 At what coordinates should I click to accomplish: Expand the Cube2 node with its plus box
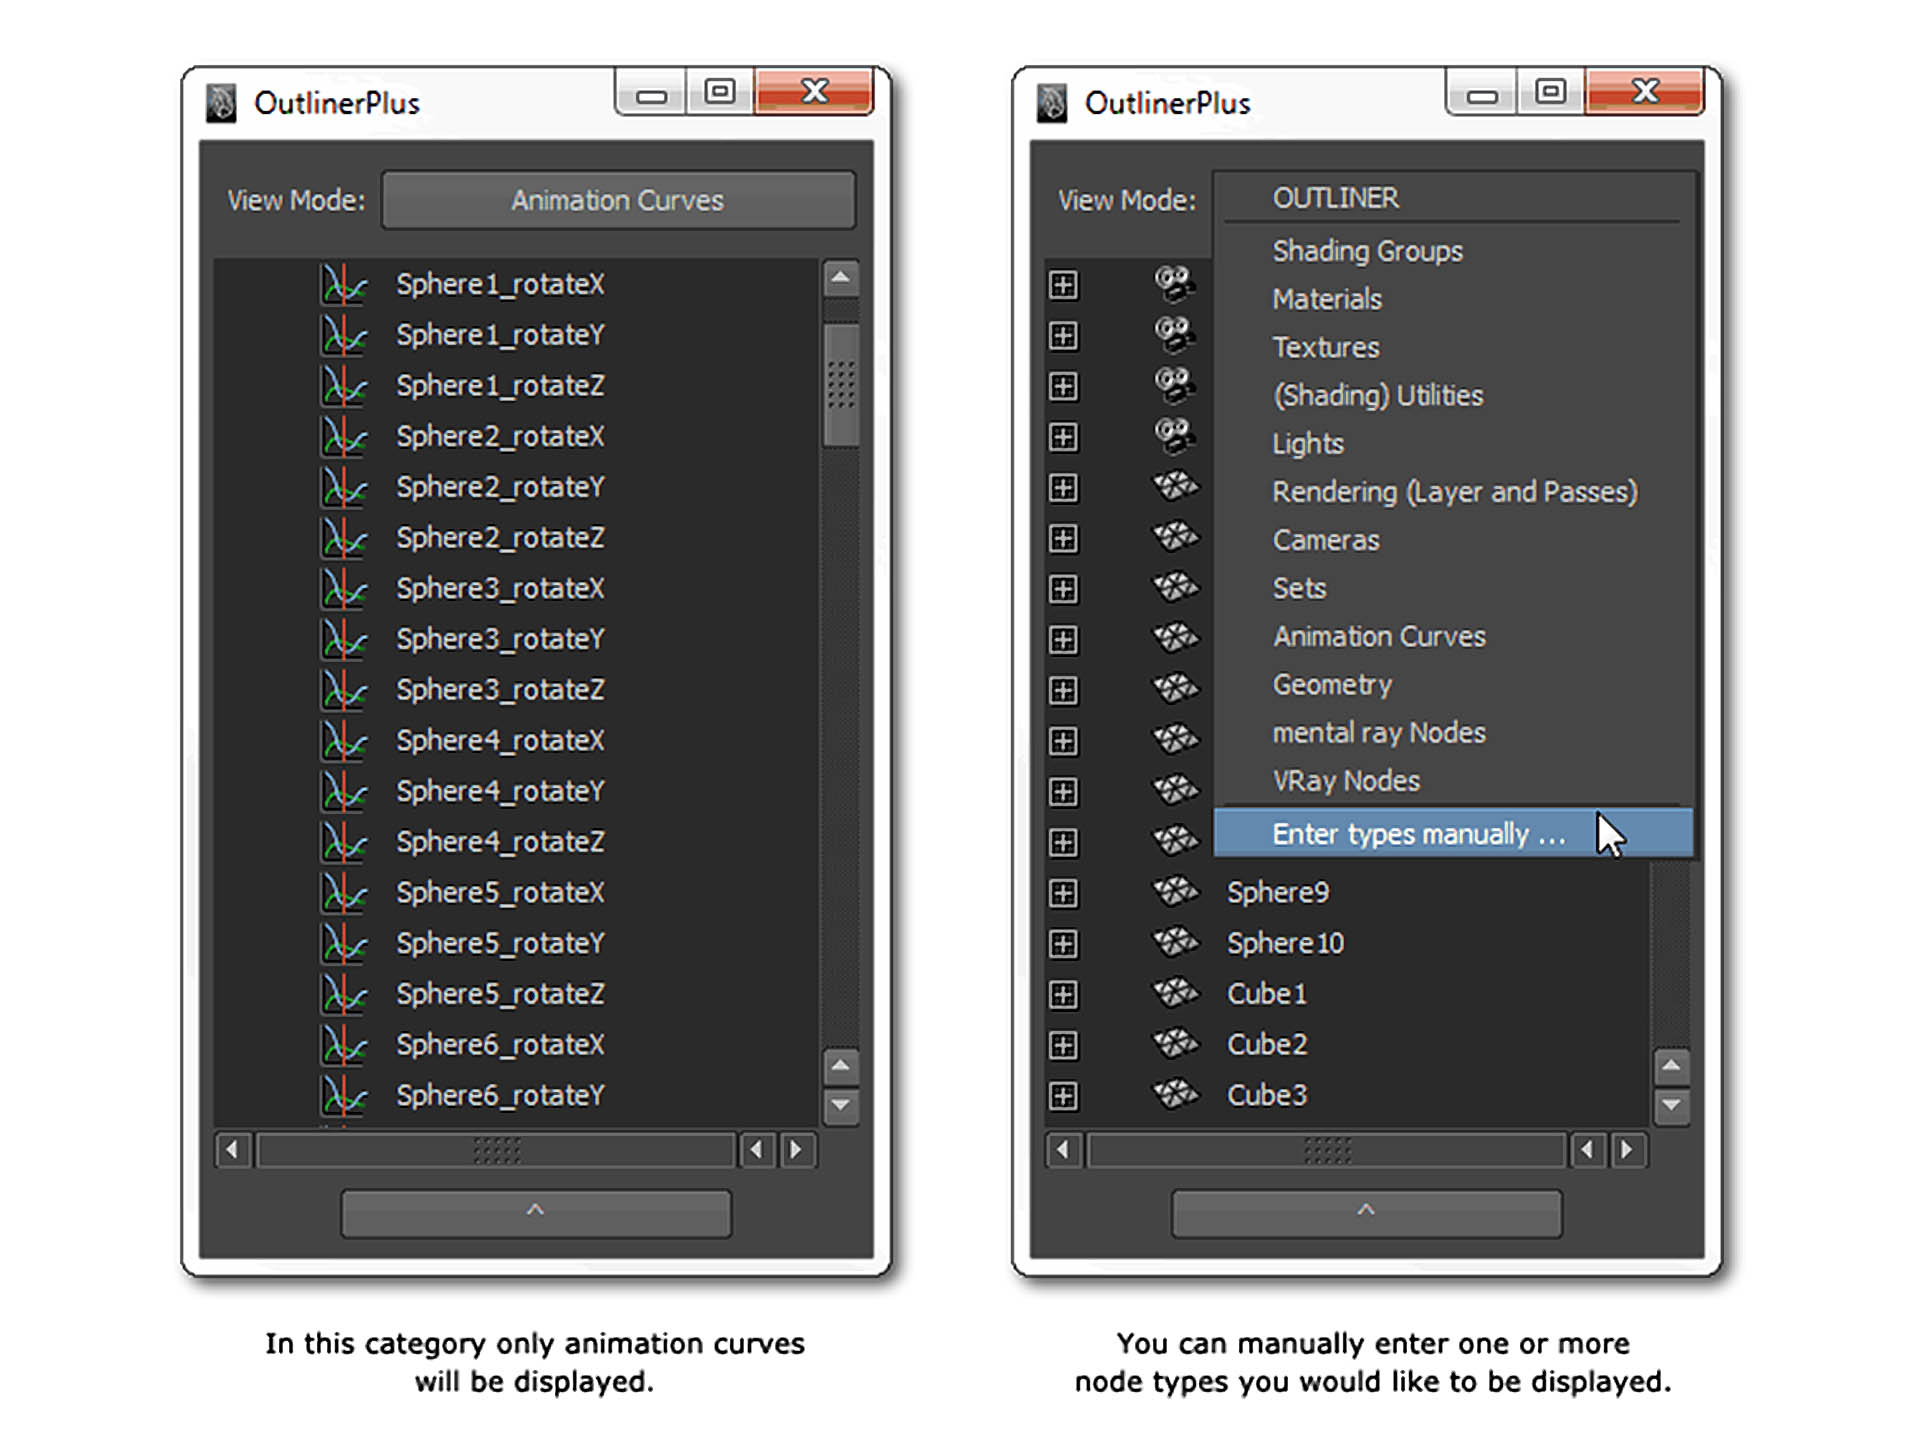point(1063,1046)
